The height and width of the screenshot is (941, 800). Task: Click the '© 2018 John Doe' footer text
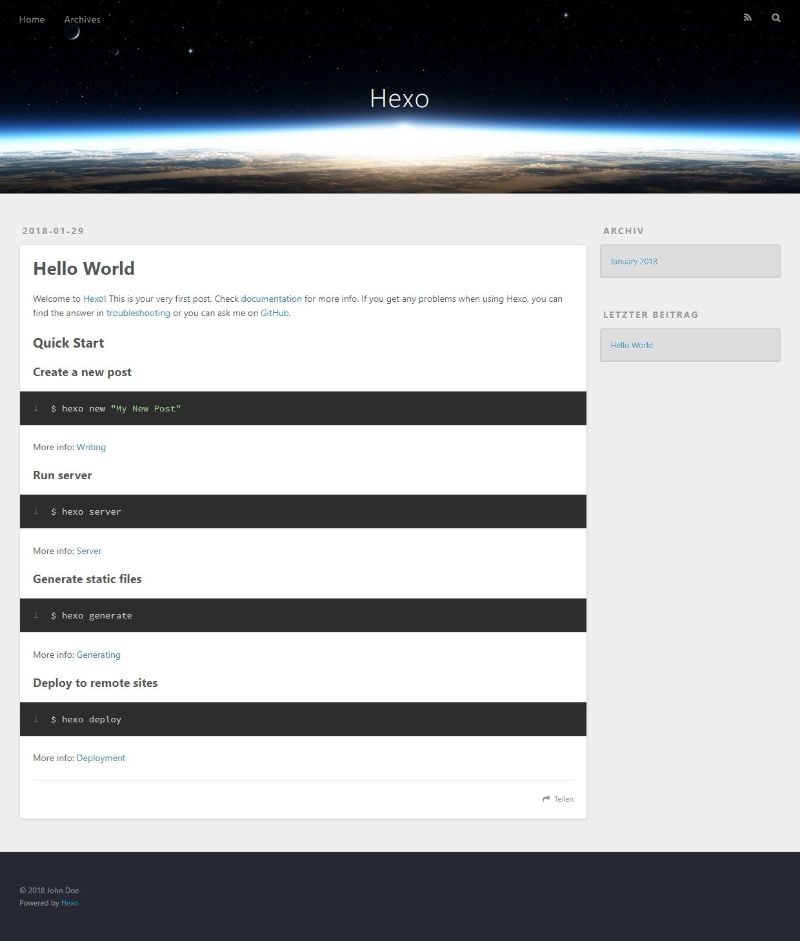(x=49, y=891)
